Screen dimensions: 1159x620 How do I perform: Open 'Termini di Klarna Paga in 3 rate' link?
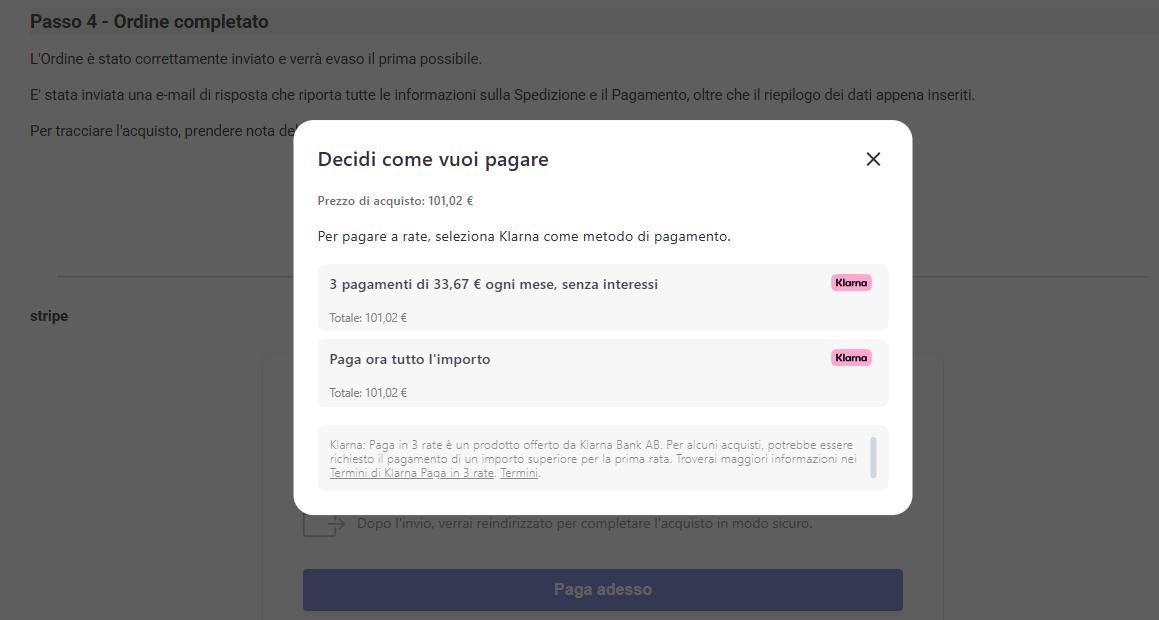pos(411,474)
